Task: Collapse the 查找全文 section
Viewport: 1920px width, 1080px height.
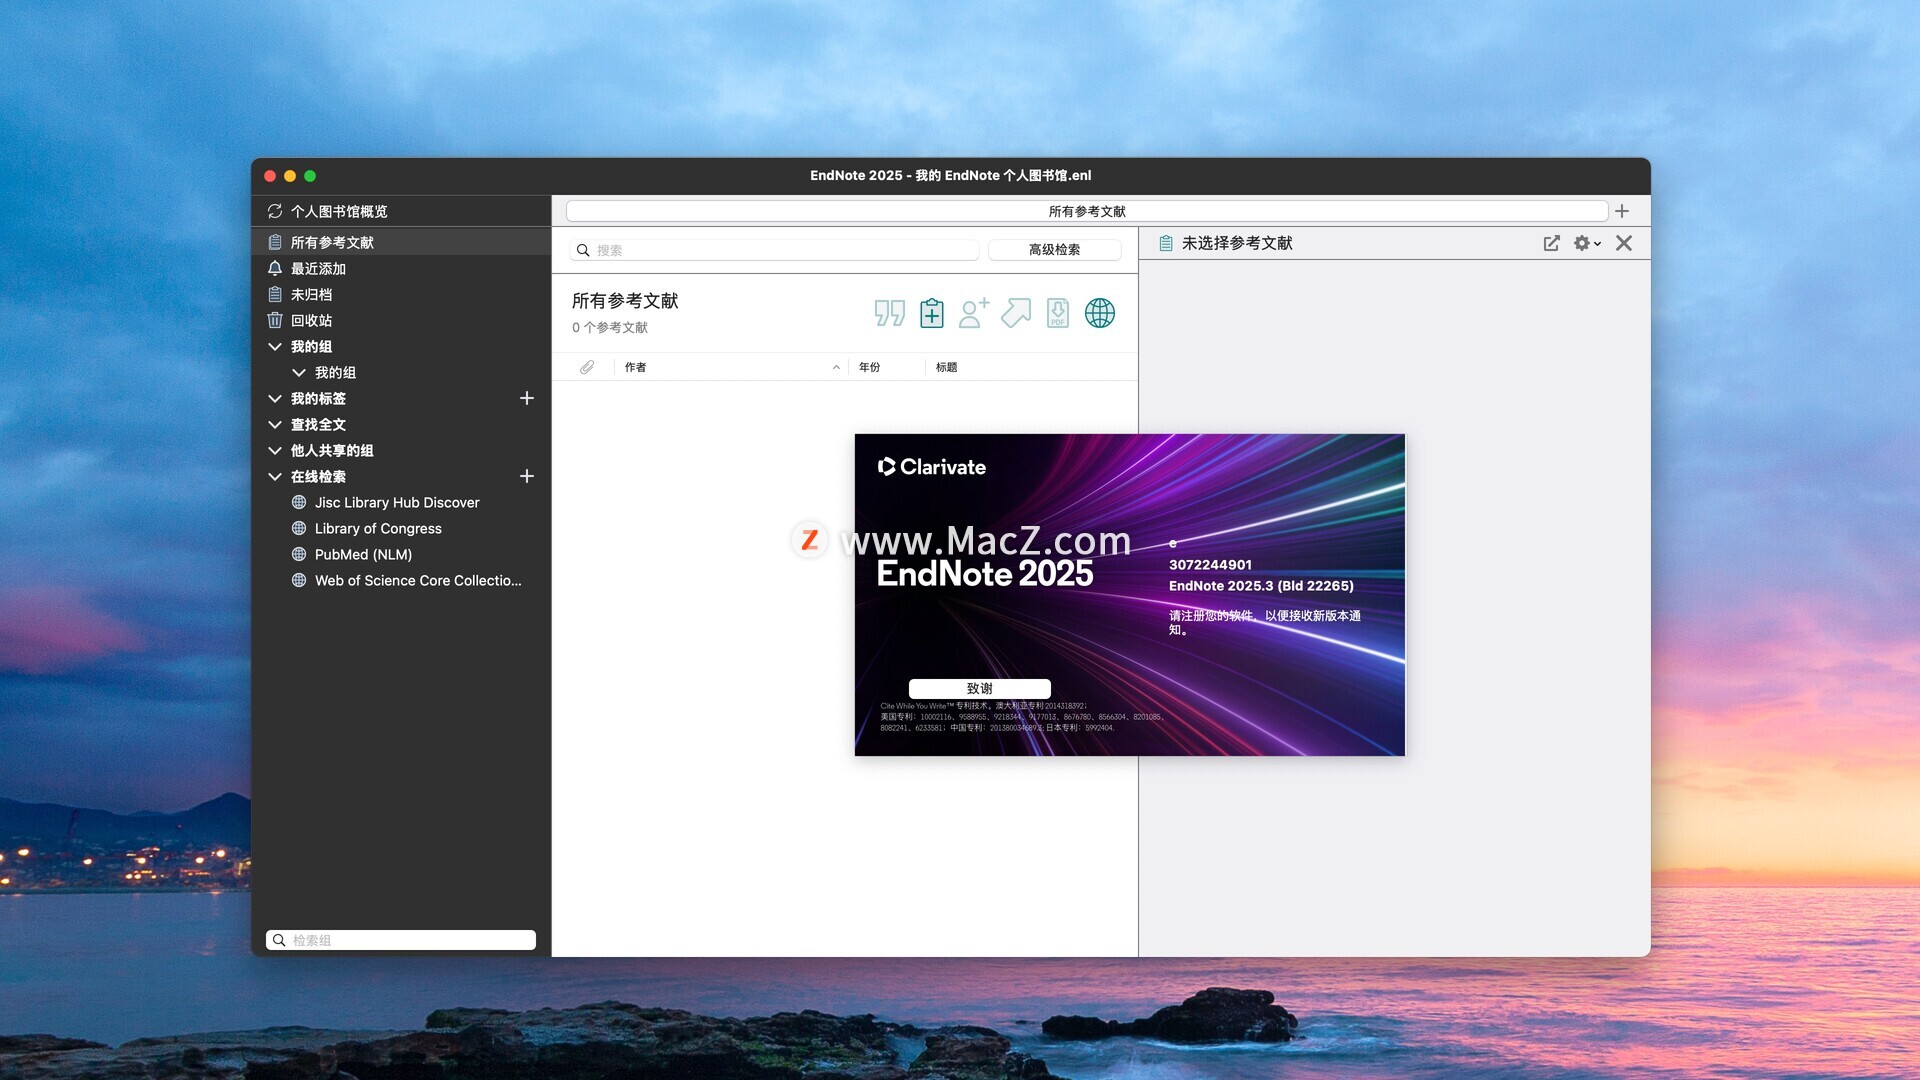Action: (x=275, y=425)
